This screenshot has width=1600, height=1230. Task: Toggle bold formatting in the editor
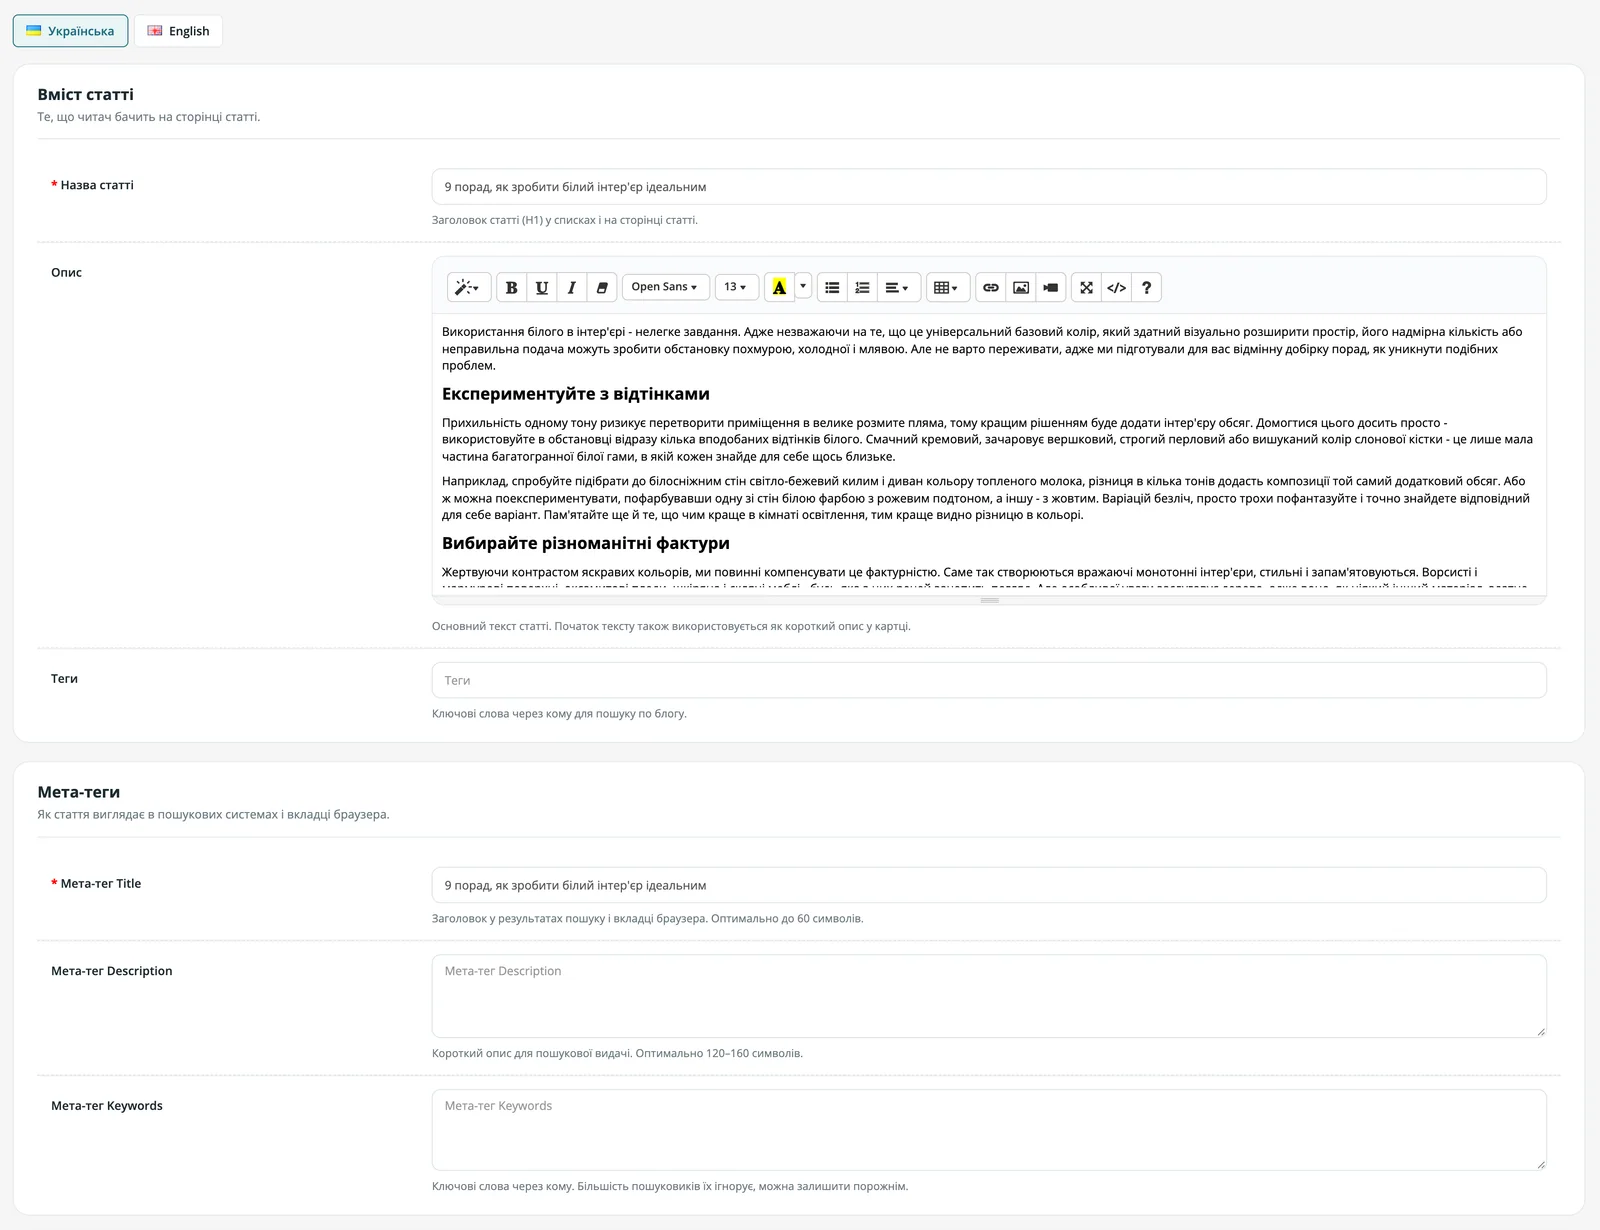point(511,288)
